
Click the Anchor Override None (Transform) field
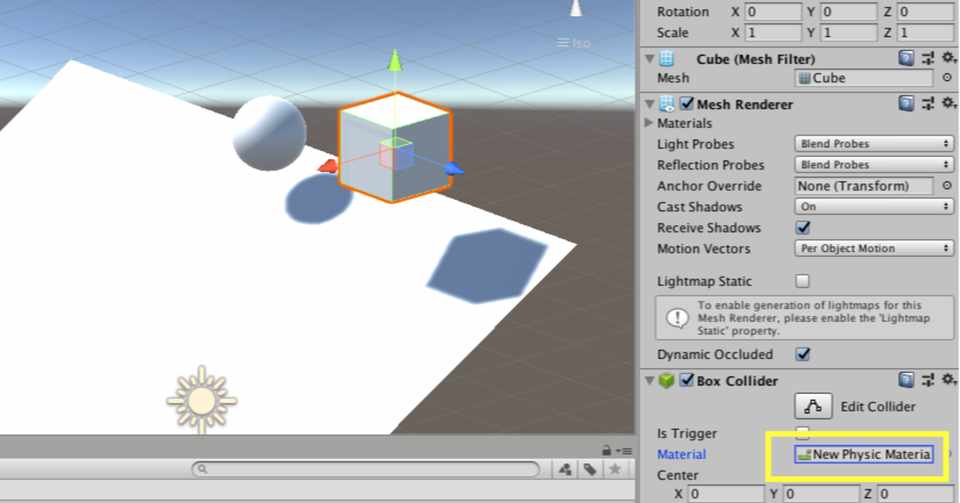[864, 185]
